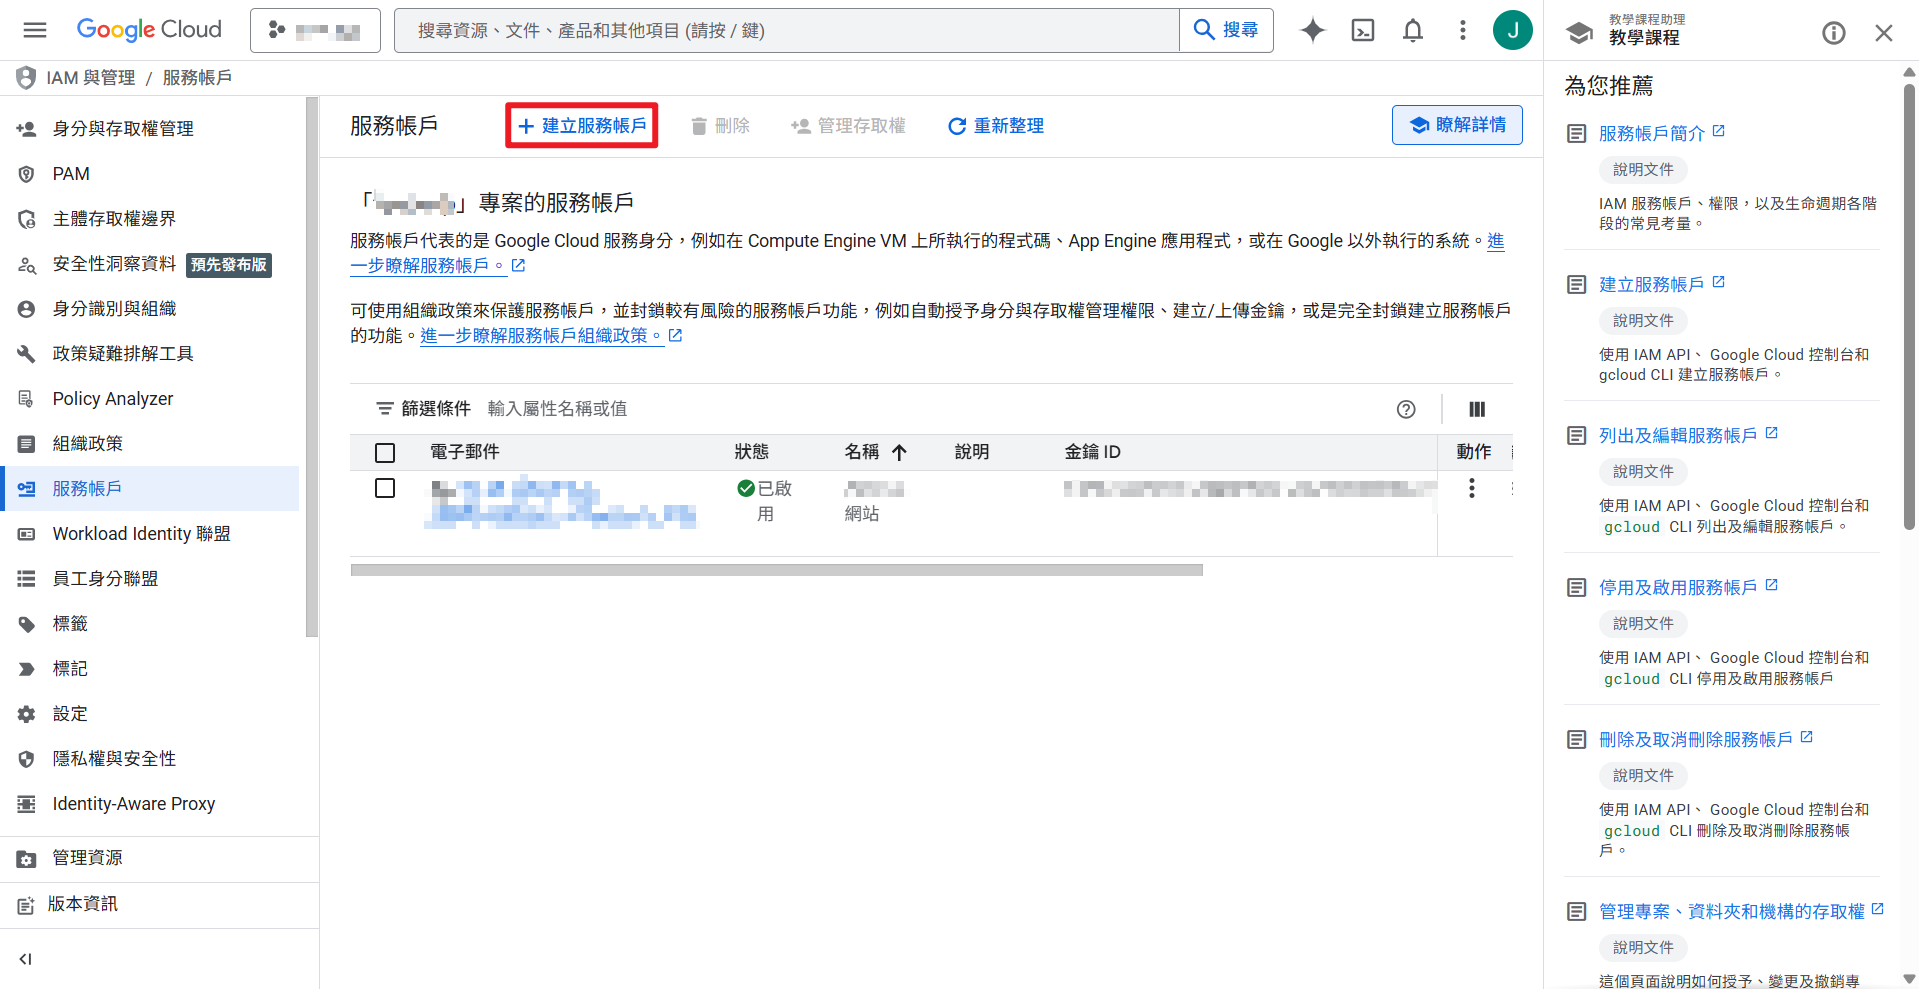Open the project selector dropdown
Screen dimensions: 1920x989
315,30
